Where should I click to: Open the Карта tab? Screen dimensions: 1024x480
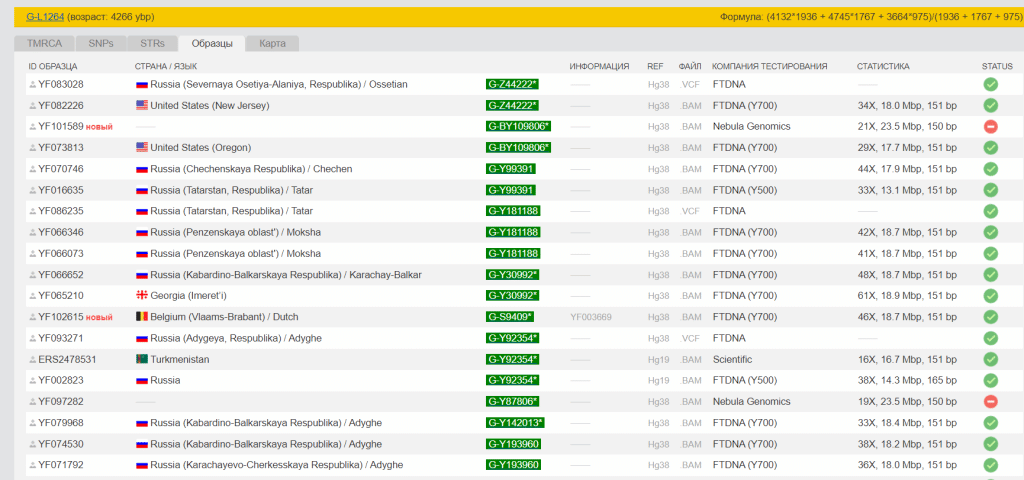[272, 43]
